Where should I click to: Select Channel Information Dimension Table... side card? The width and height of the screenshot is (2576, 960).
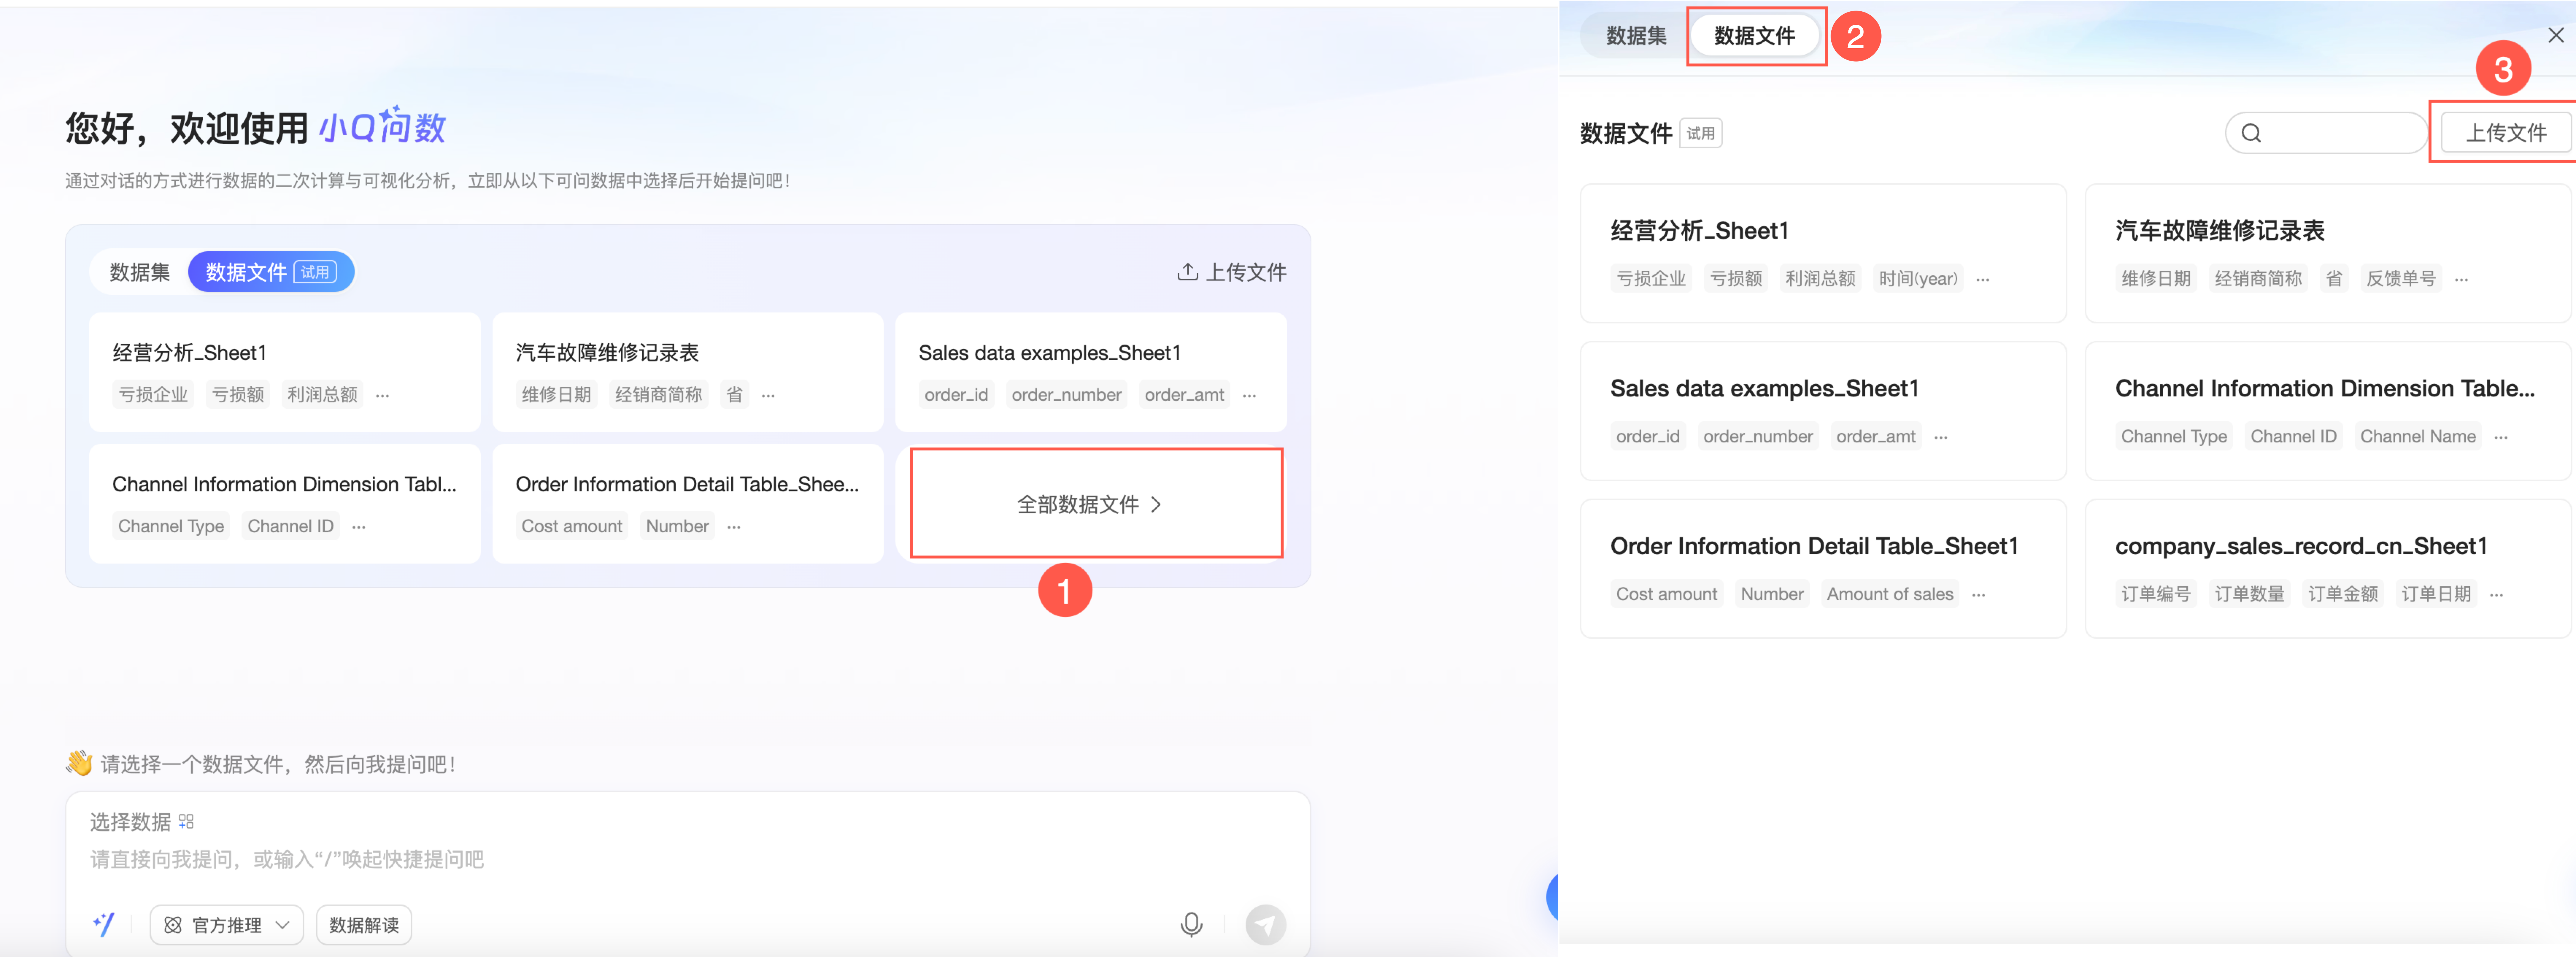(2328, 411)
